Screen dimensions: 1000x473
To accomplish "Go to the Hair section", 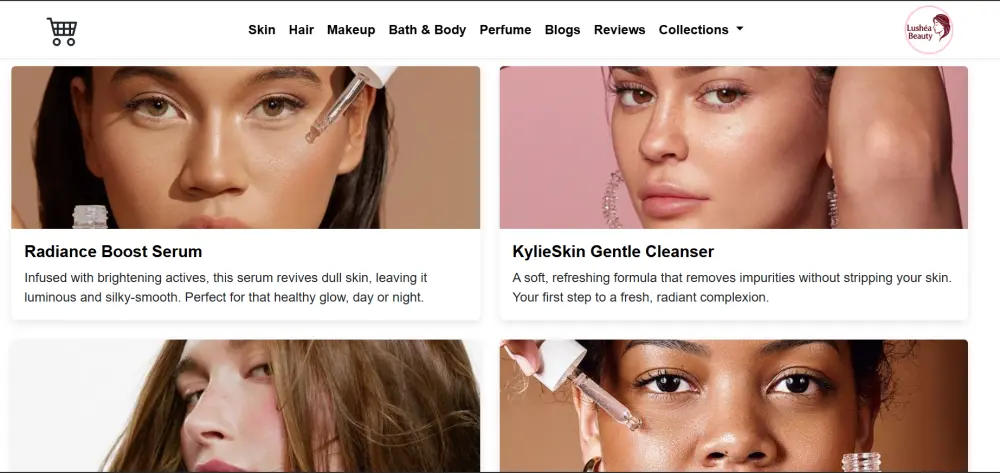I will coord(301,30).
